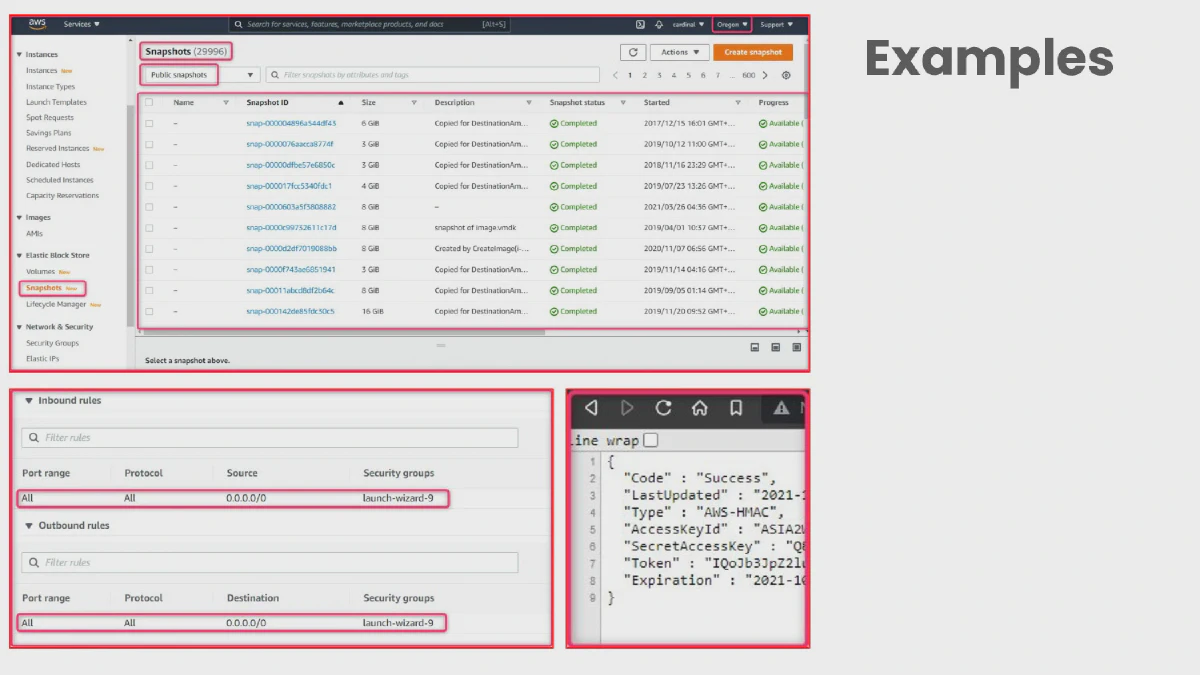Click the Name column filter arrow
The height and width of the screenshot is (675, 1200).
click(x=226, y=103)
